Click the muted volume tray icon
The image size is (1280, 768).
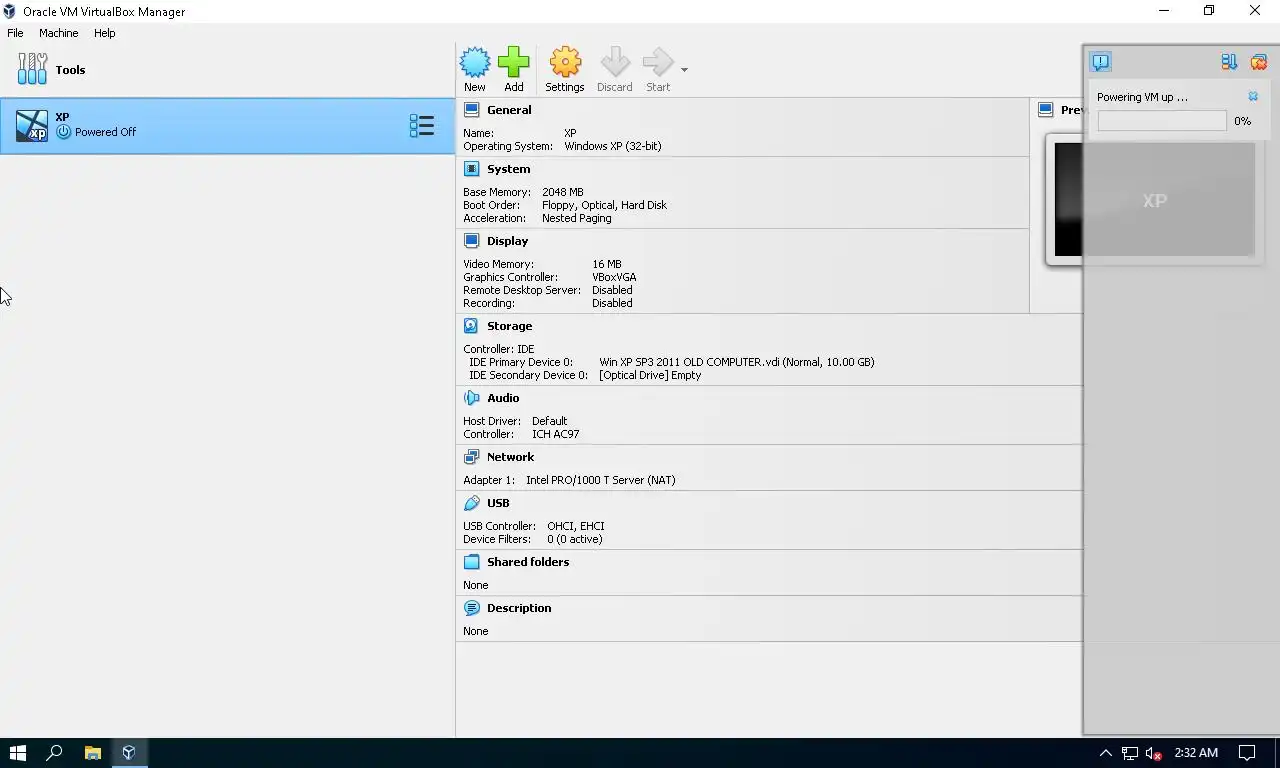click(1154, 753)
